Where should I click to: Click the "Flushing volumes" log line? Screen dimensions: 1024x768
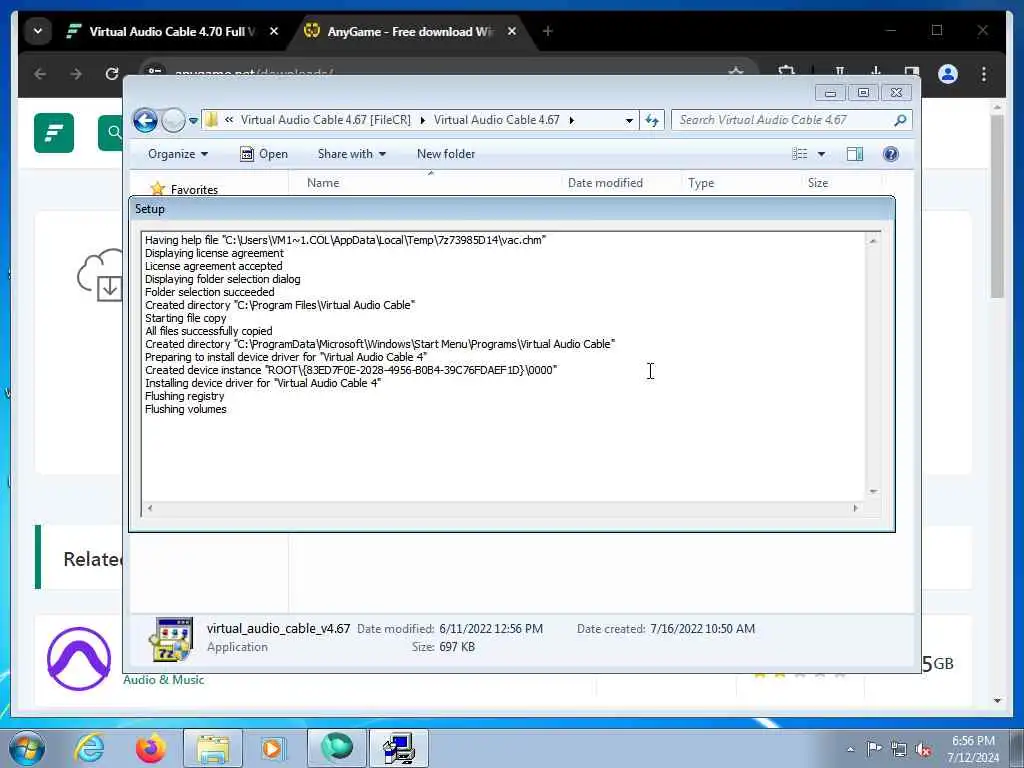click(x=185, y=409)
